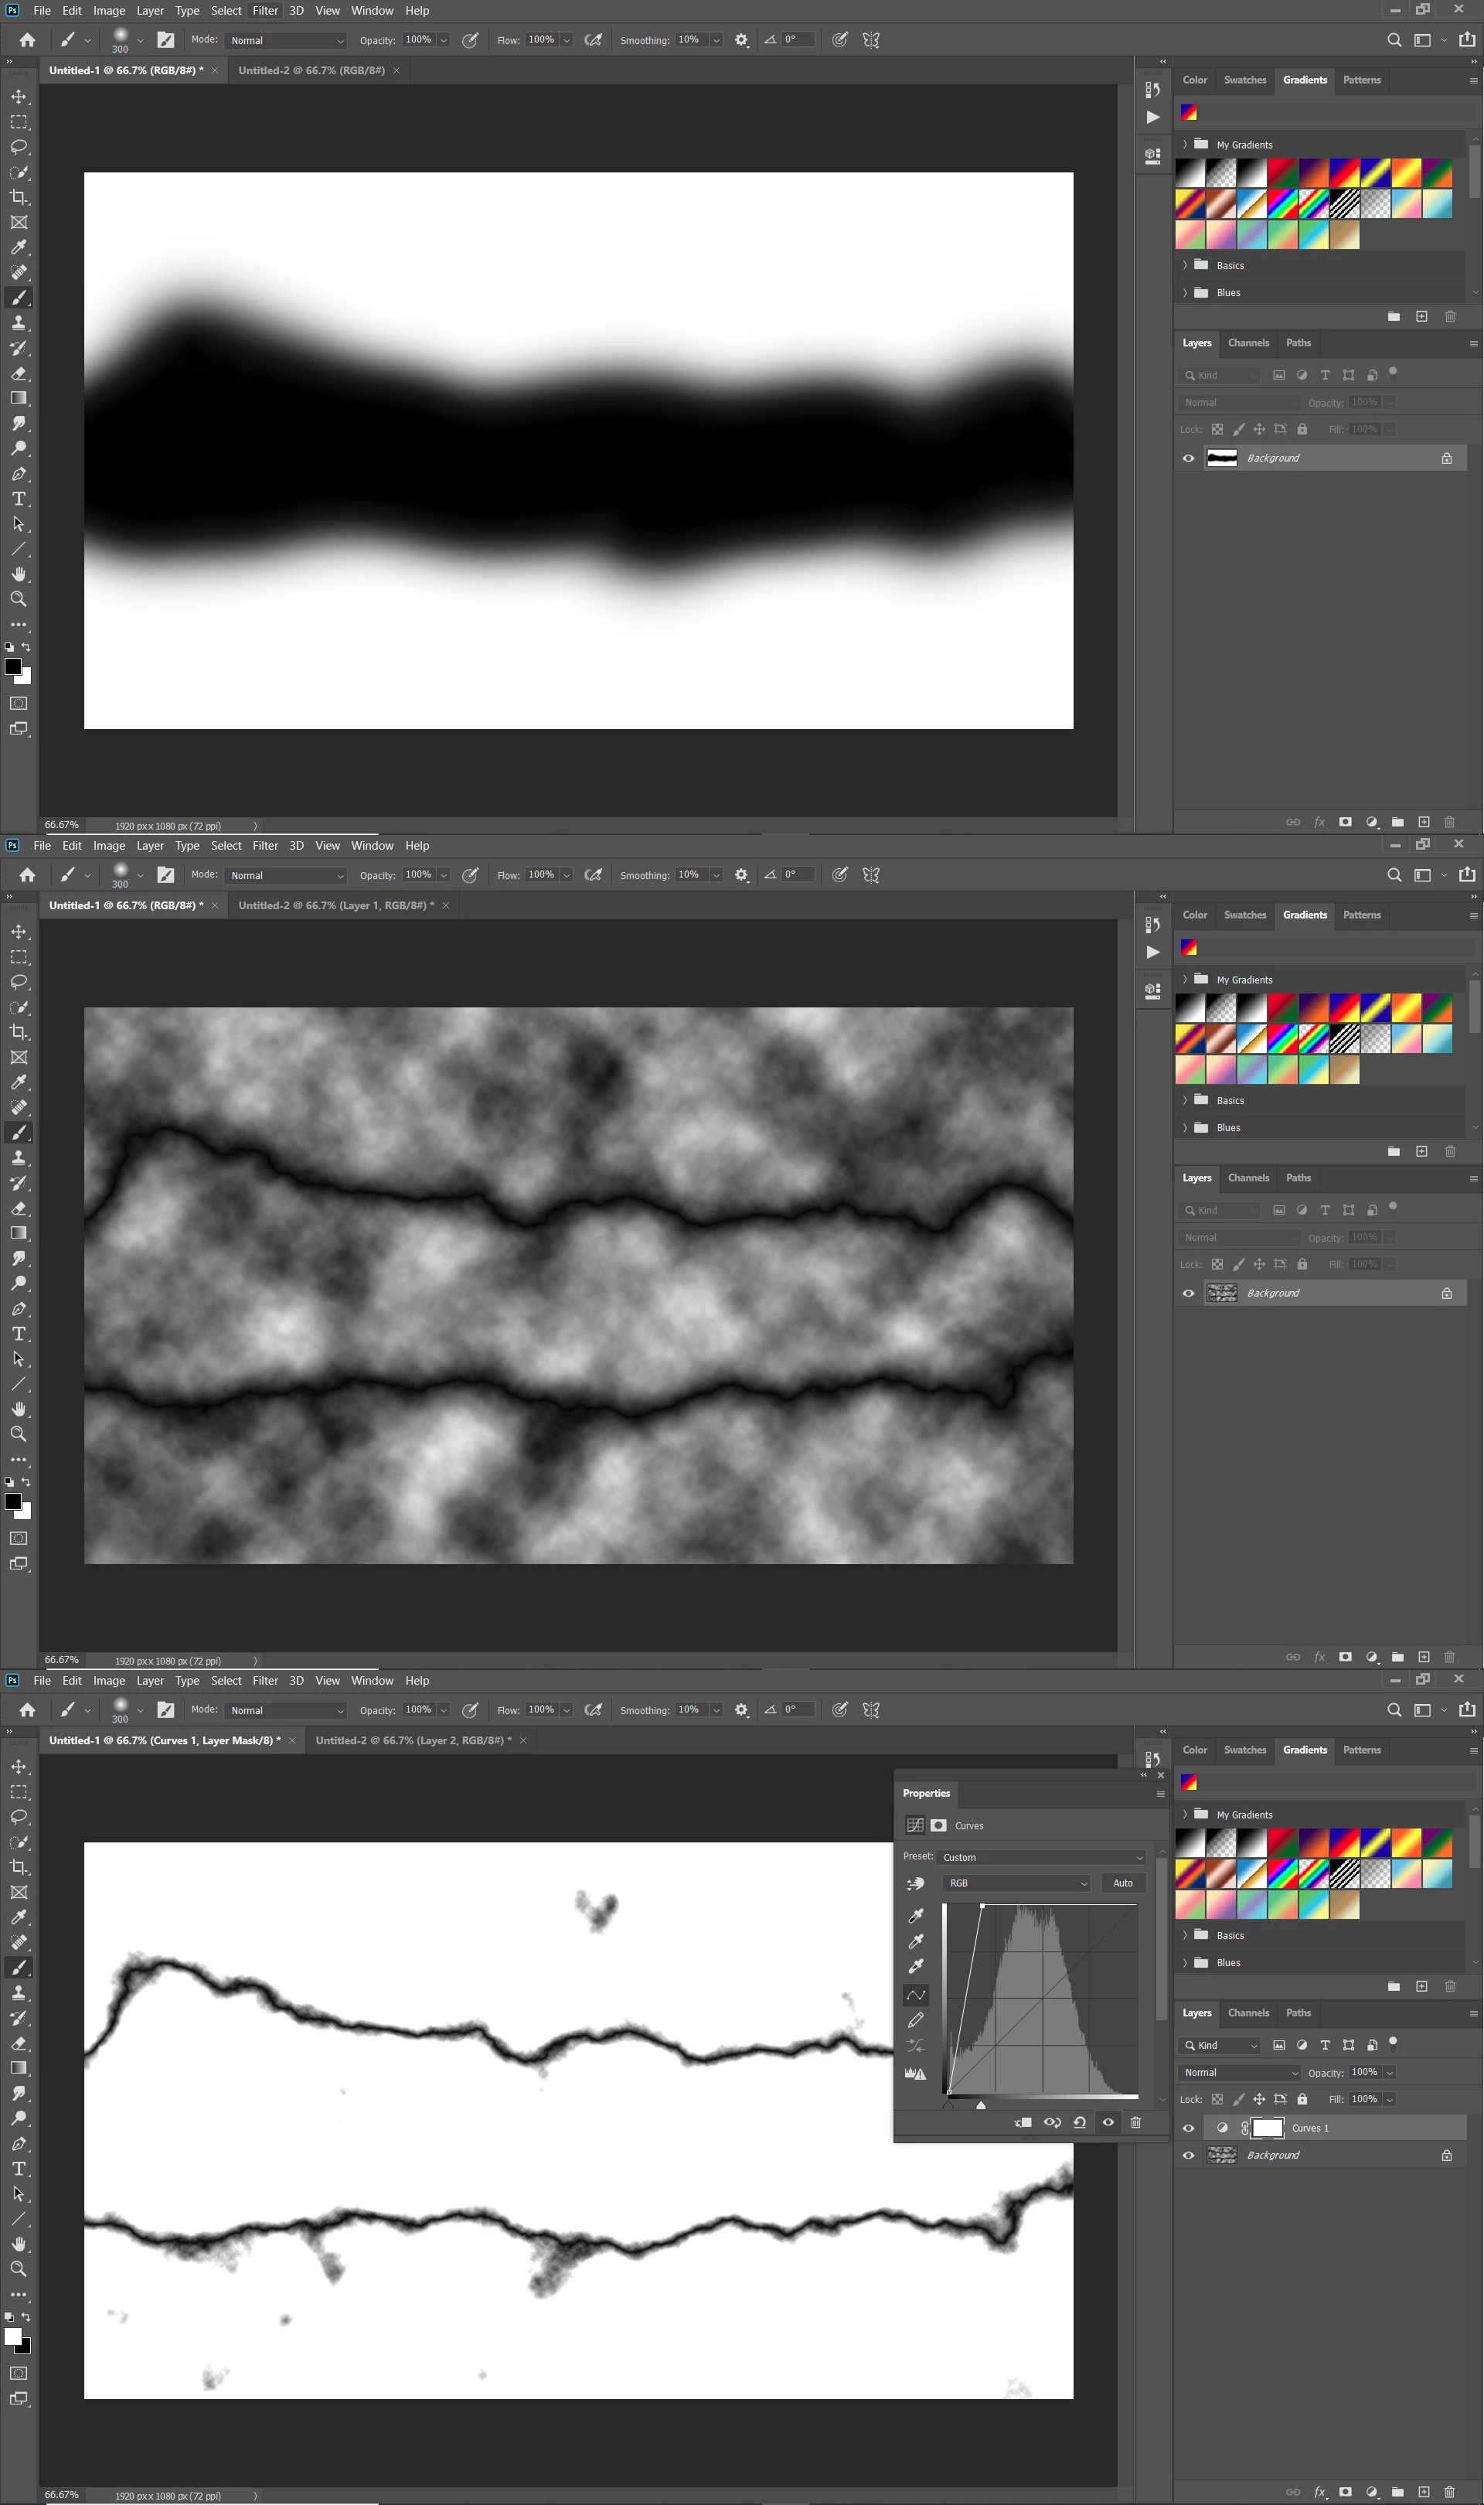Open the Preset Custom dropdown in Properties
The width and height of the screenshot is (1484, 2505).
pyautogui.click(x=1042, y=1857)
